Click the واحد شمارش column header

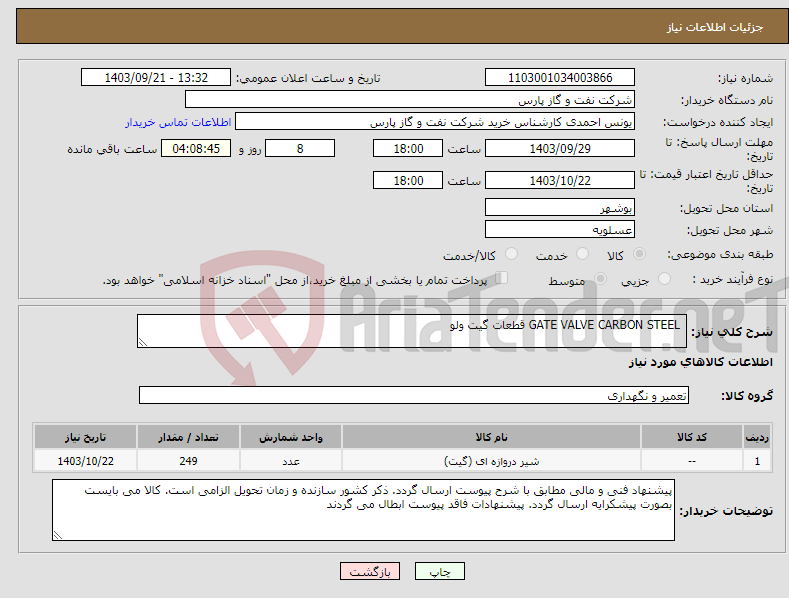tap(291, 437)
